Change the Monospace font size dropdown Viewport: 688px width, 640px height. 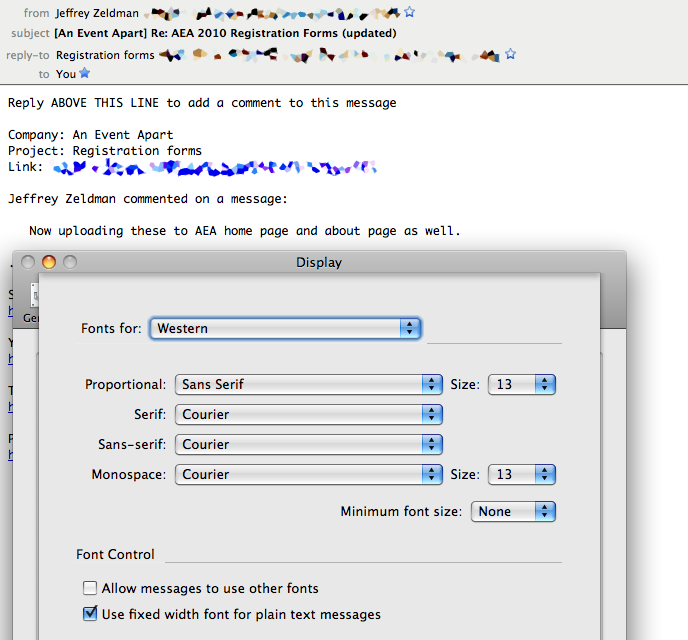pos(522,474)
